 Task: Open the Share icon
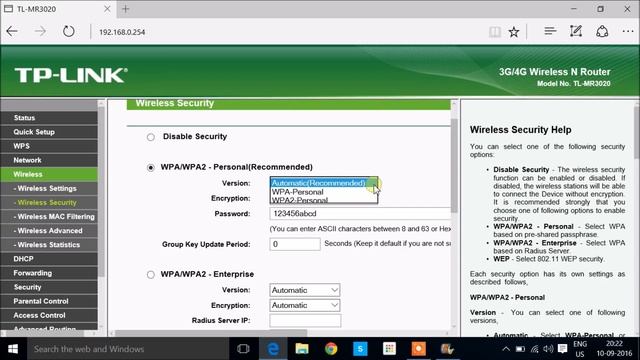click(x=602, y=31)
